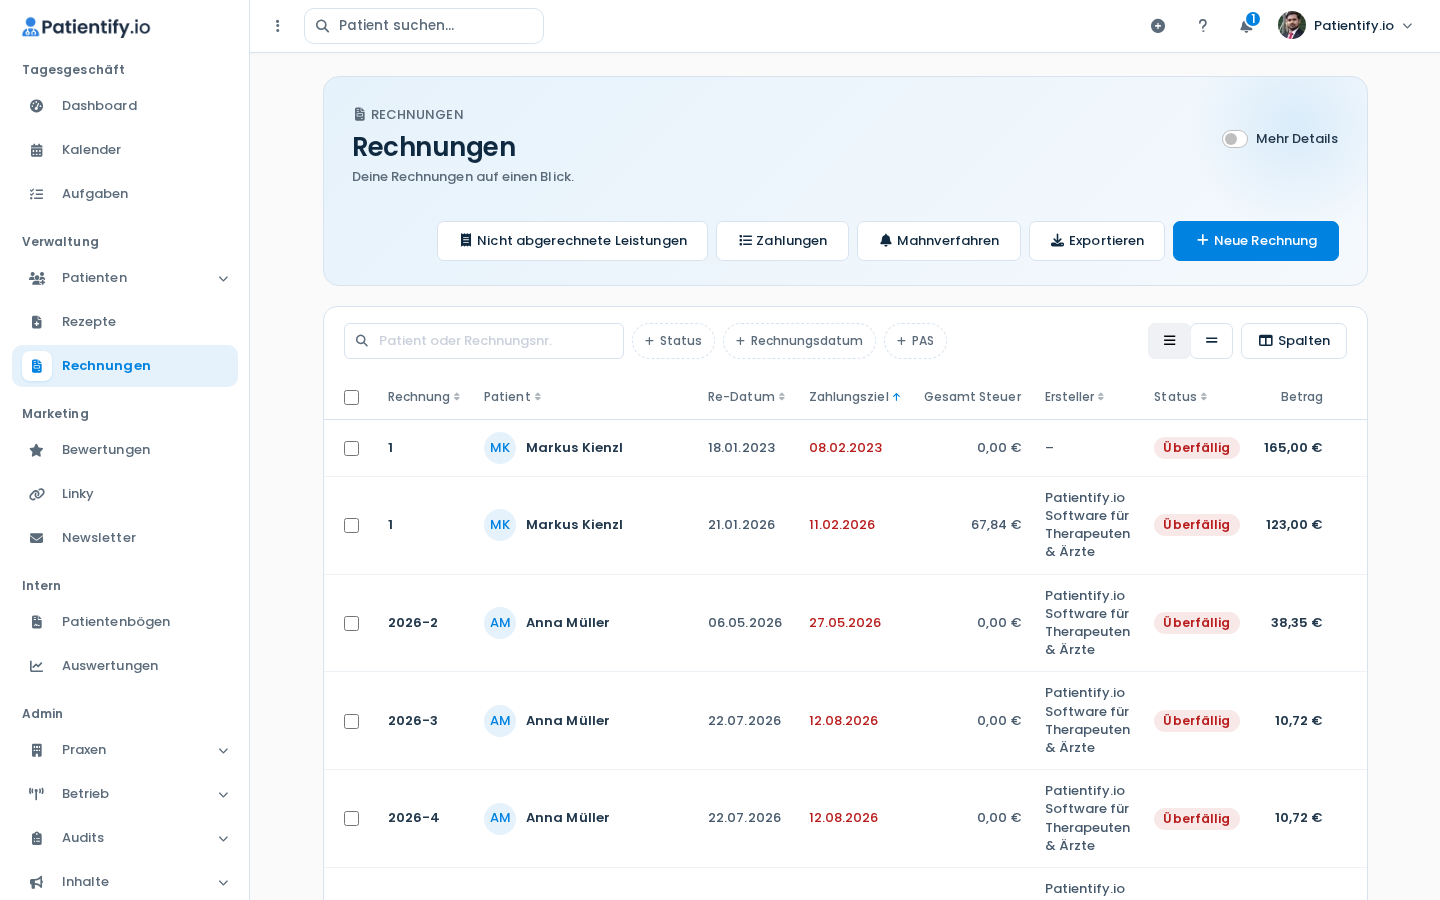This screenshot has width=1440, height=900.
Task: Open the three-dot menu near search
Action: pyautogui.click(x=278, y=26)
